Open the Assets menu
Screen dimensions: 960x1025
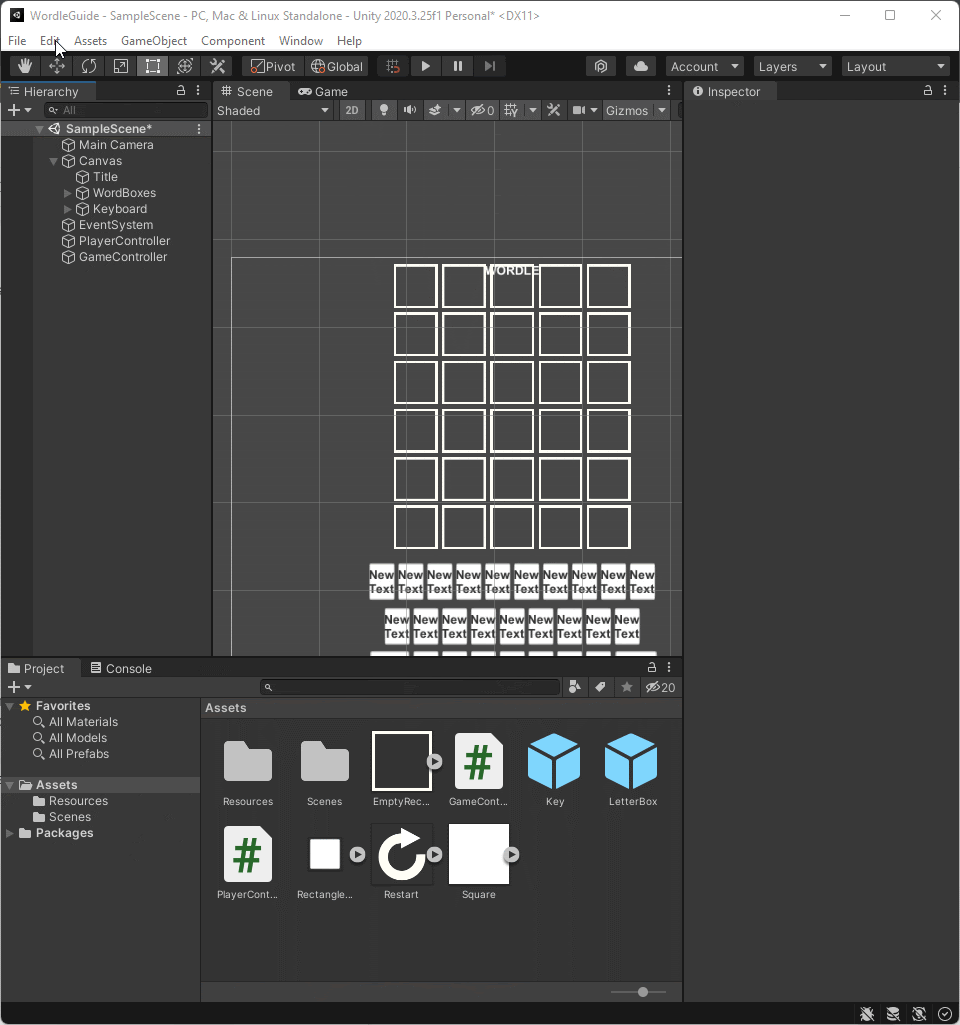point(90,41)
